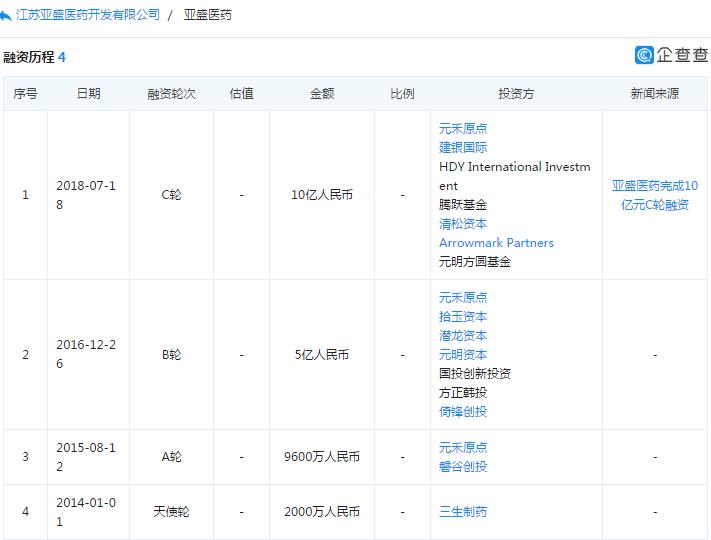Click the back arrow icon in breadcrumb
This screenshot has height=540, width=711.
click(5, 16)
